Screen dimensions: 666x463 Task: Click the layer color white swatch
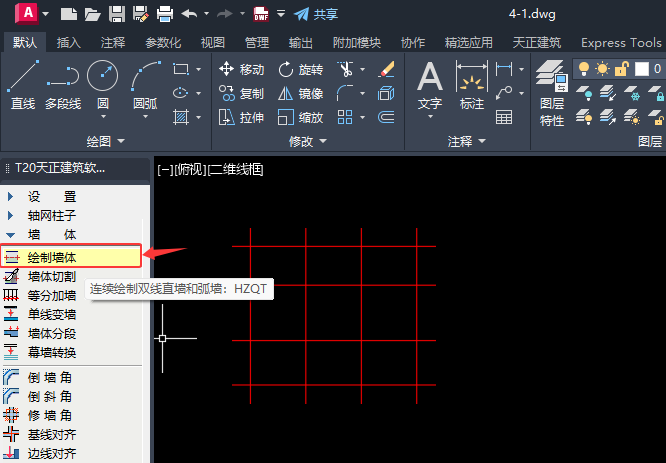[x=642, y=69]
